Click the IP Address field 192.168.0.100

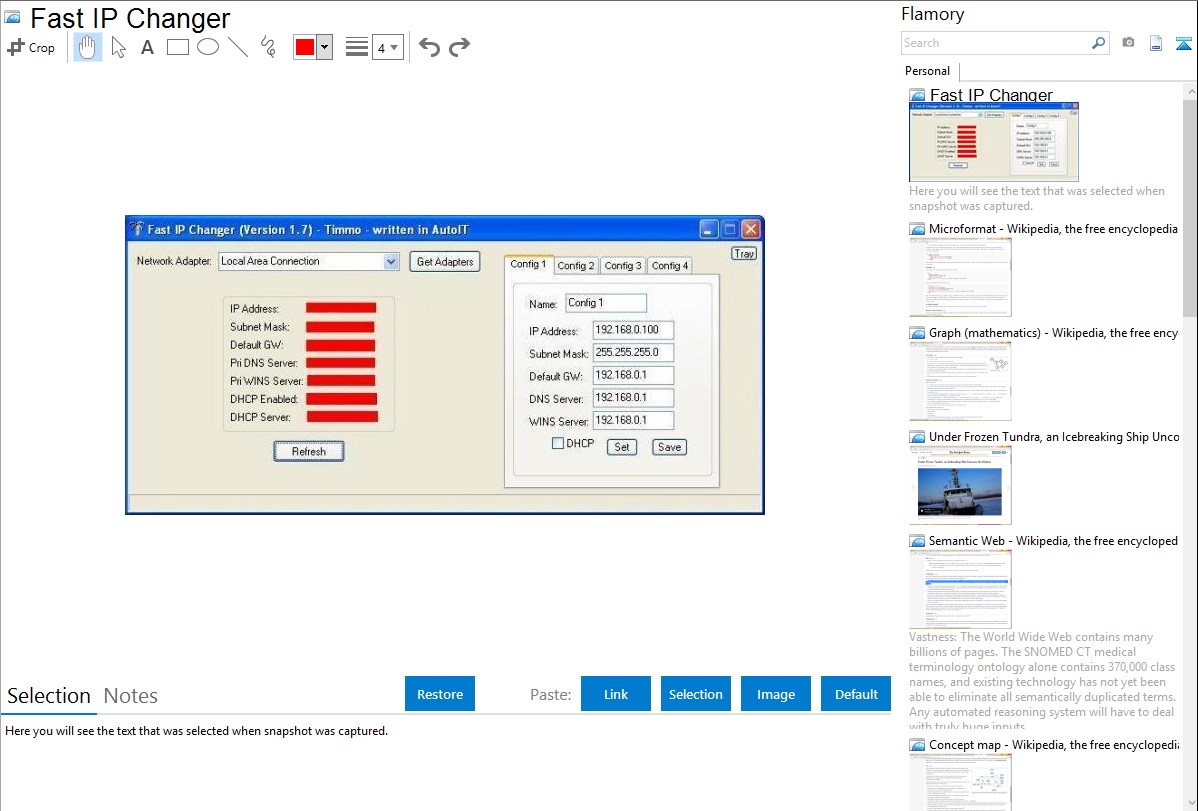(x=633, y=330)
